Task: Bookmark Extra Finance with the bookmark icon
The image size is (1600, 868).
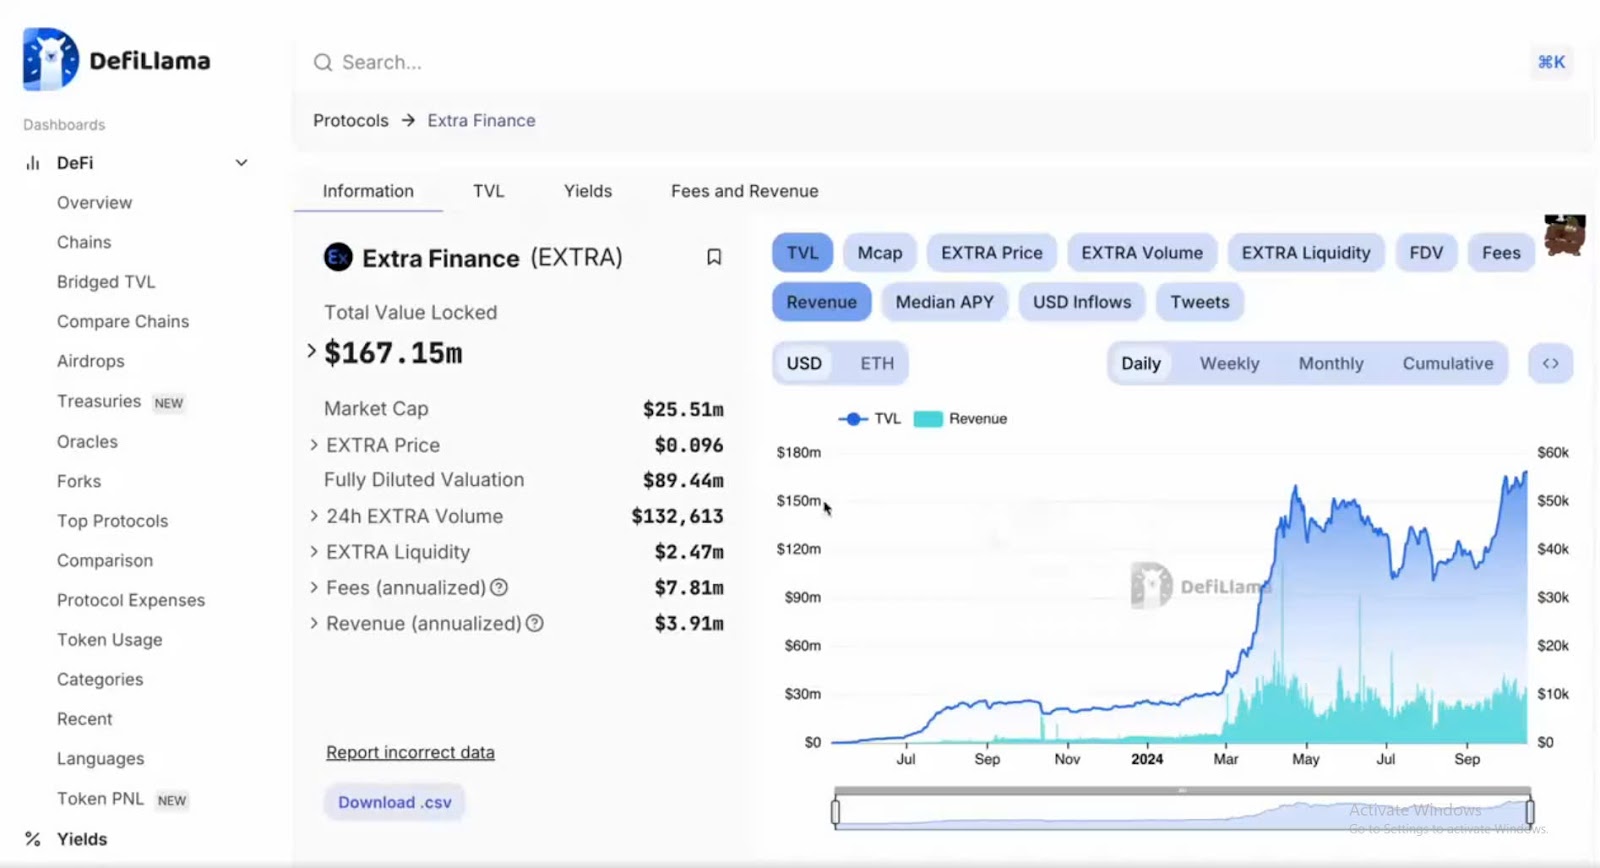Action: pyautogui.click(x=714, y=257)
